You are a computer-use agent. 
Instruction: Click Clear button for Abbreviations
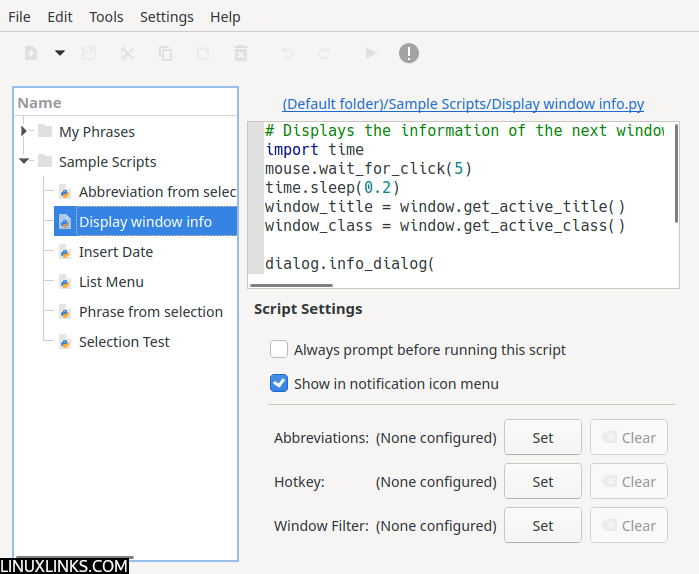click(629, 437)
